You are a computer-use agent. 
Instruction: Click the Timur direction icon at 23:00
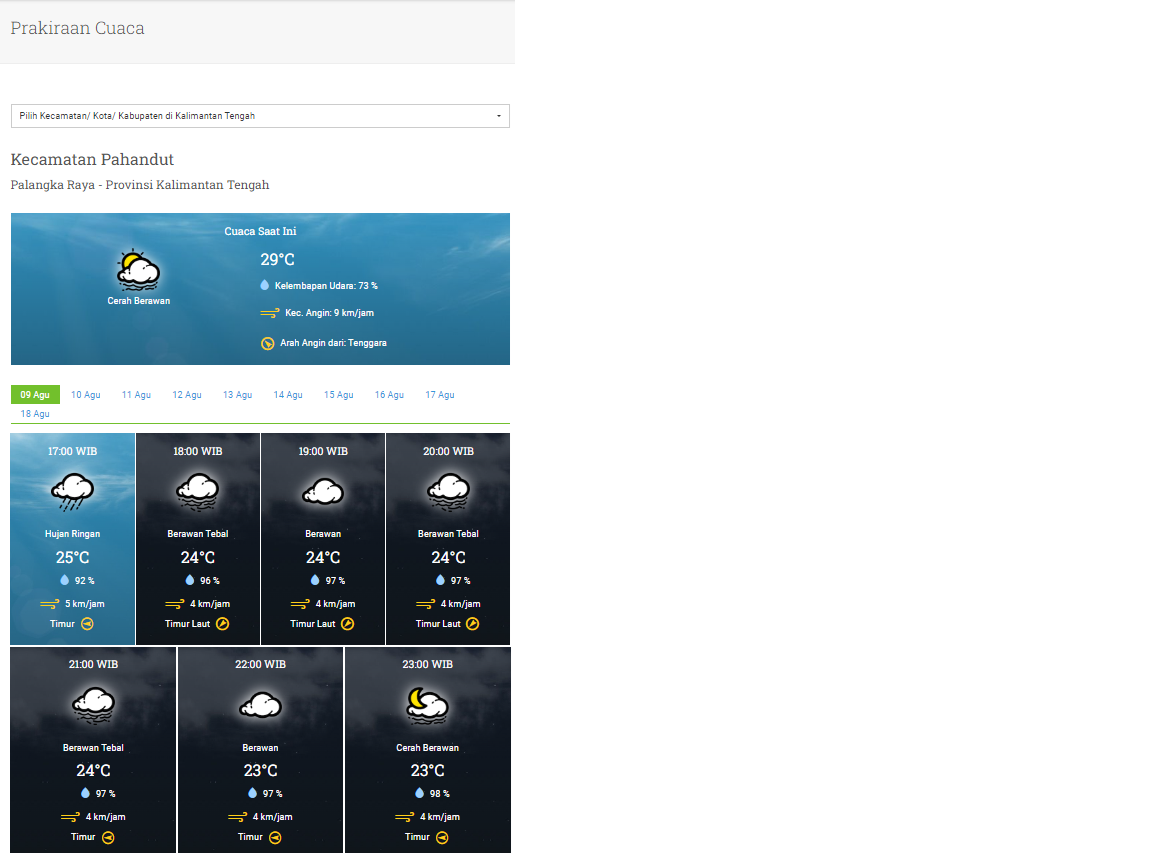pos(442,838)
